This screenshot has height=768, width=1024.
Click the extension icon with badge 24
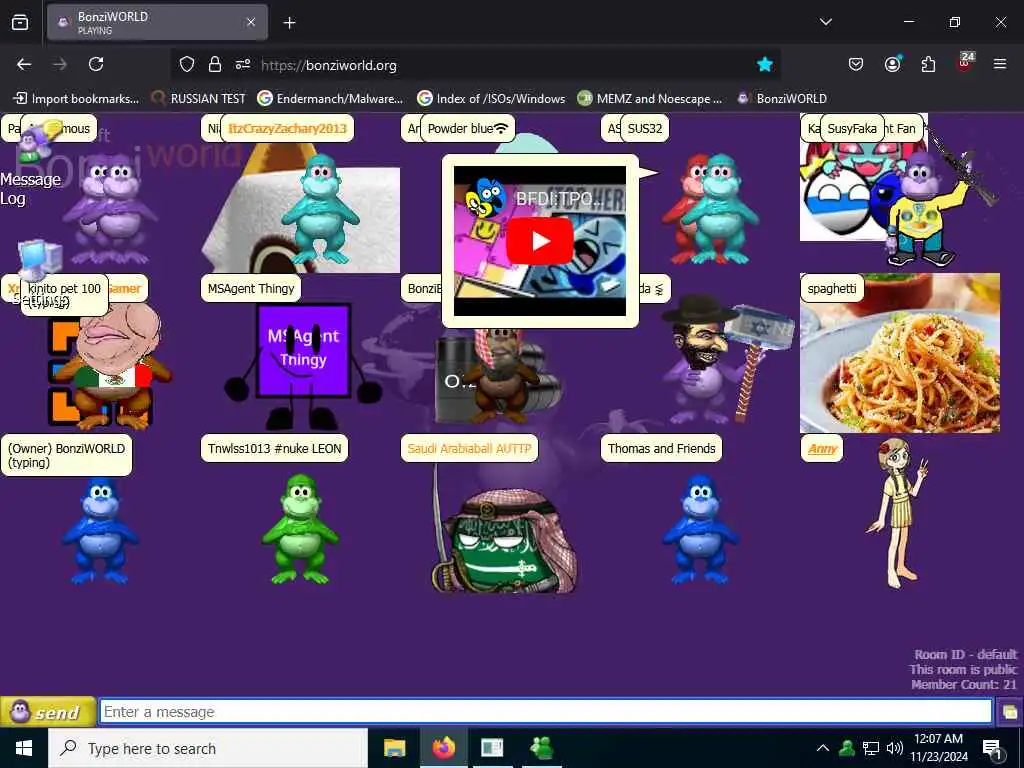coord(965,63)
